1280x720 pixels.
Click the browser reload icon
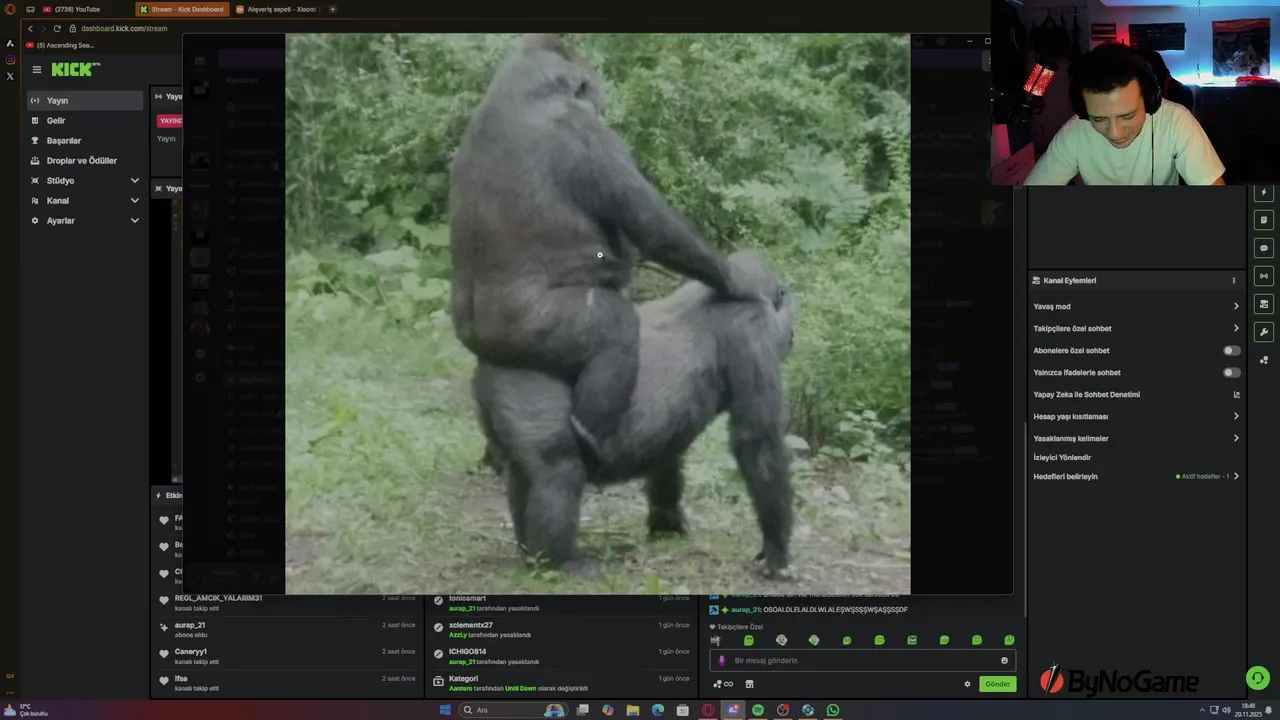click(57, 28)
